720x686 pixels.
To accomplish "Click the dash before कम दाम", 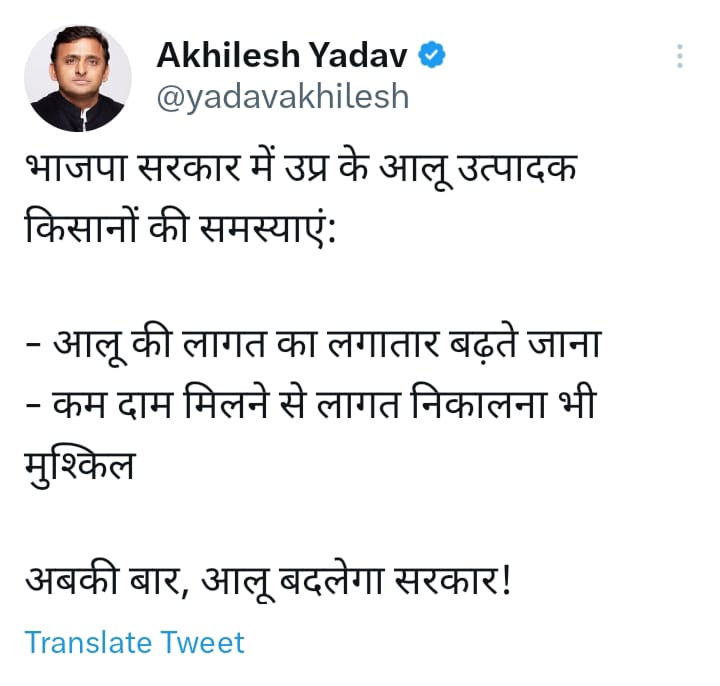I will pyautogui.click(x=33, y=405).
